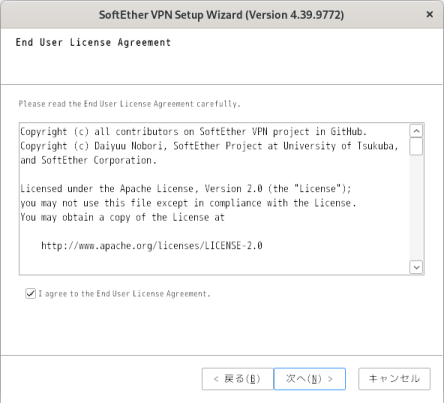Click the "I agree to the End User License Agreement" label

(124, 294)
